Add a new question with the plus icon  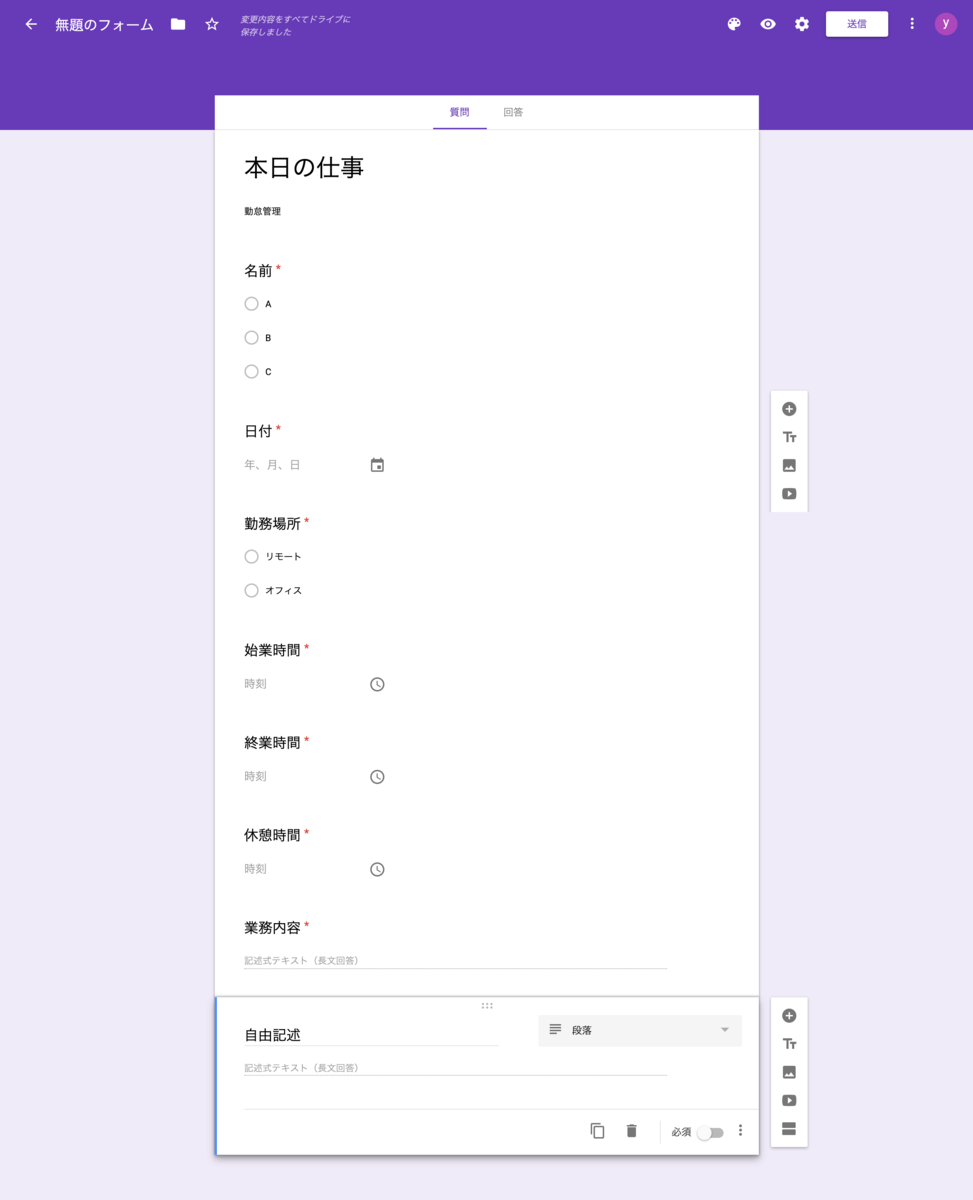pyautogui.click(x=789, y=1015)
